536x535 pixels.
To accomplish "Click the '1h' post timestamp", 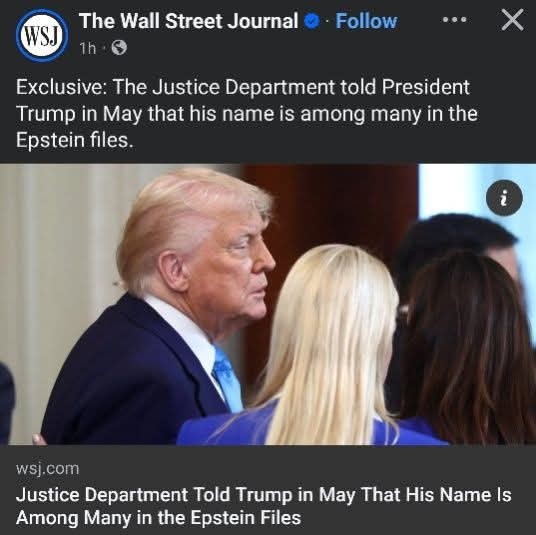I will (88, 48).
